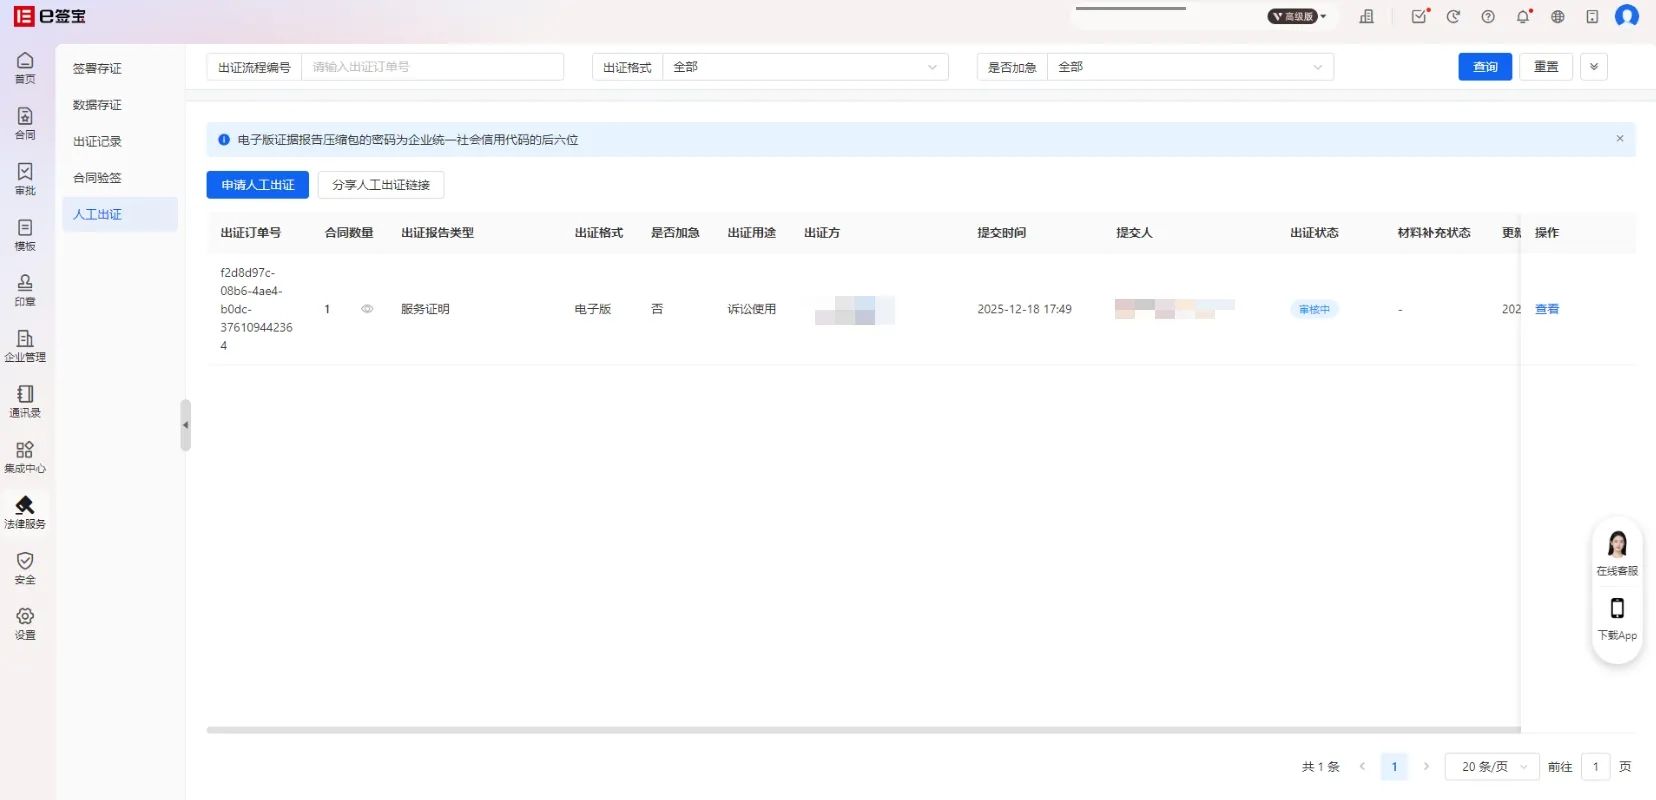This screenshot has width=1656, height=800.
Task: Open the 模板 templates section
Action: point(25,235)
